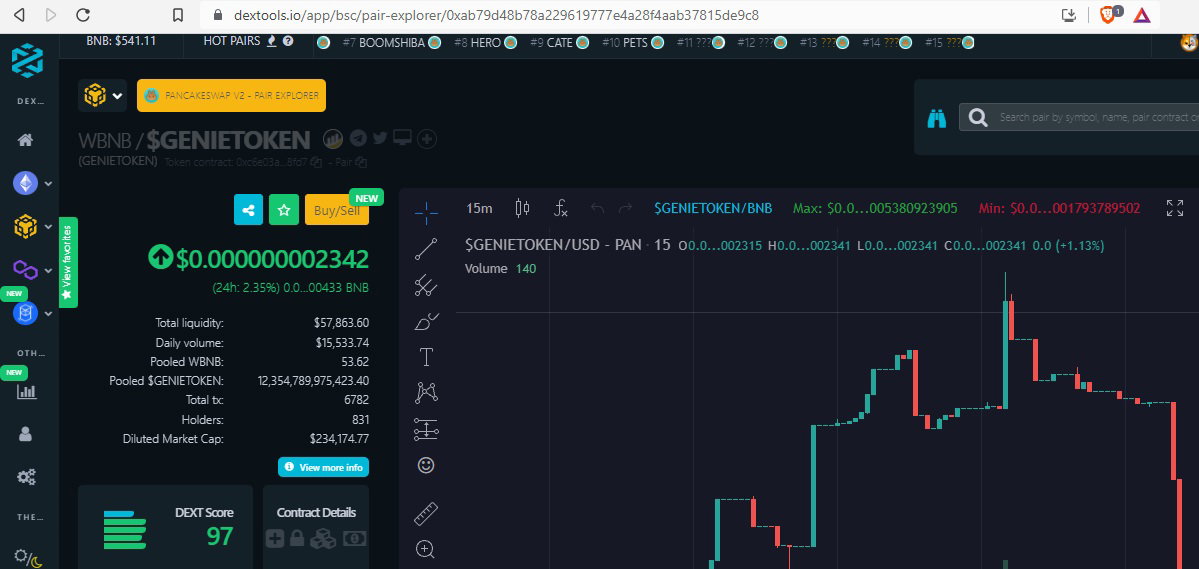Open the bar chart stats icon in the sidebar
The image size is (1199, 569).
(27, 392)
